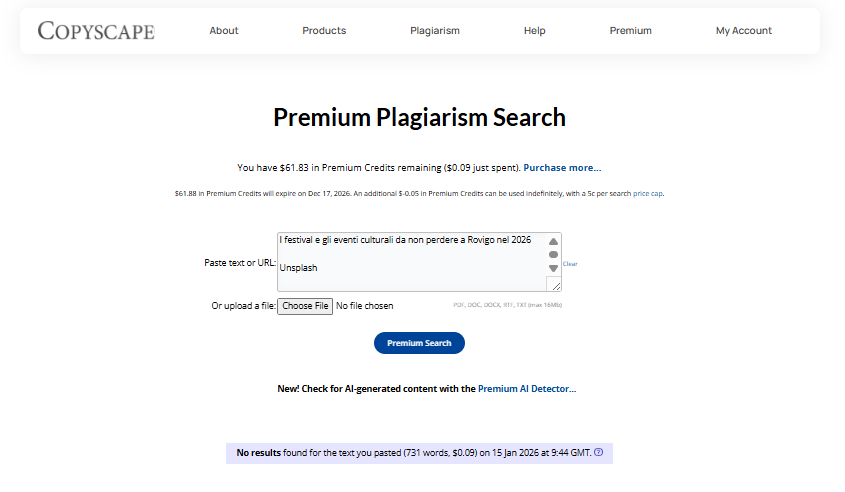Click the textarea resize handle corner

(x=556, y=286)
